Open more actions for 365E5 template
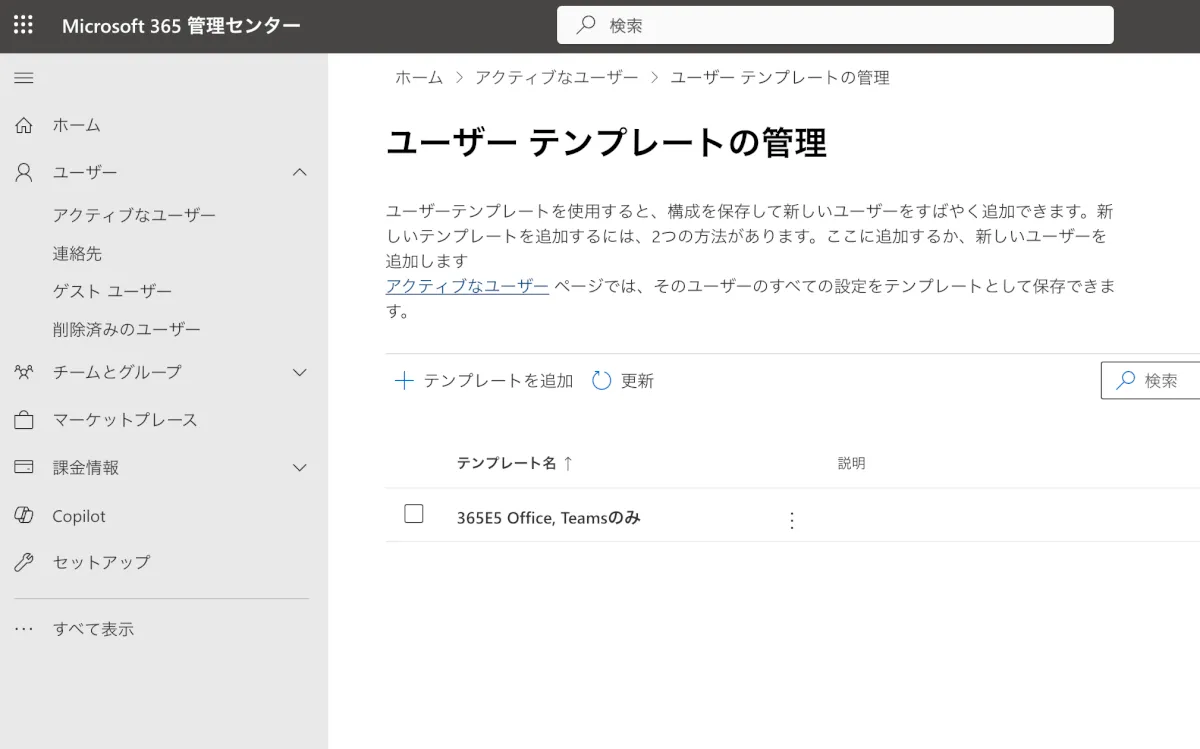 792,520
